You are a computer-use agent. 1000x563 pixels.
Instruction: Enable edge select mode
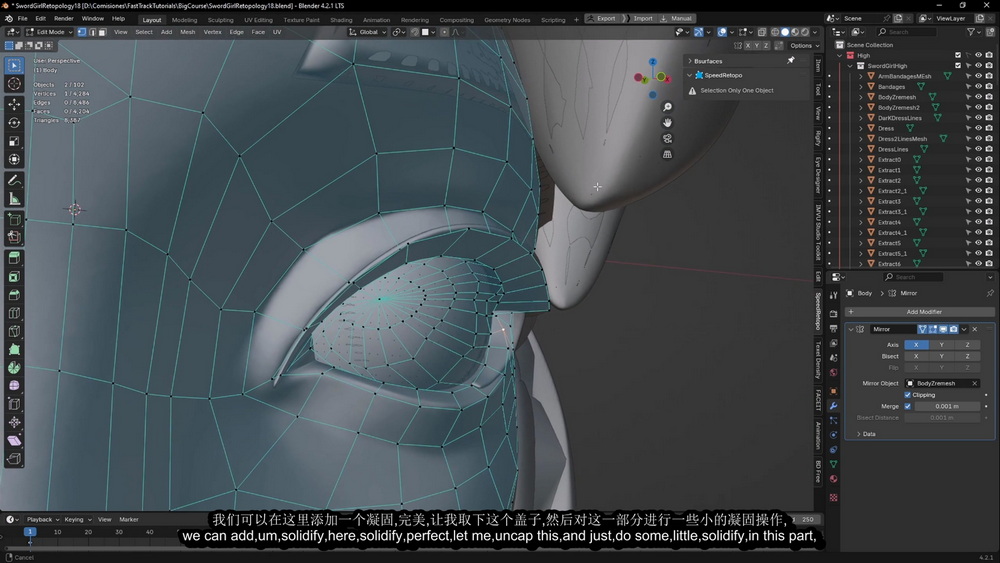click(92, 32)
